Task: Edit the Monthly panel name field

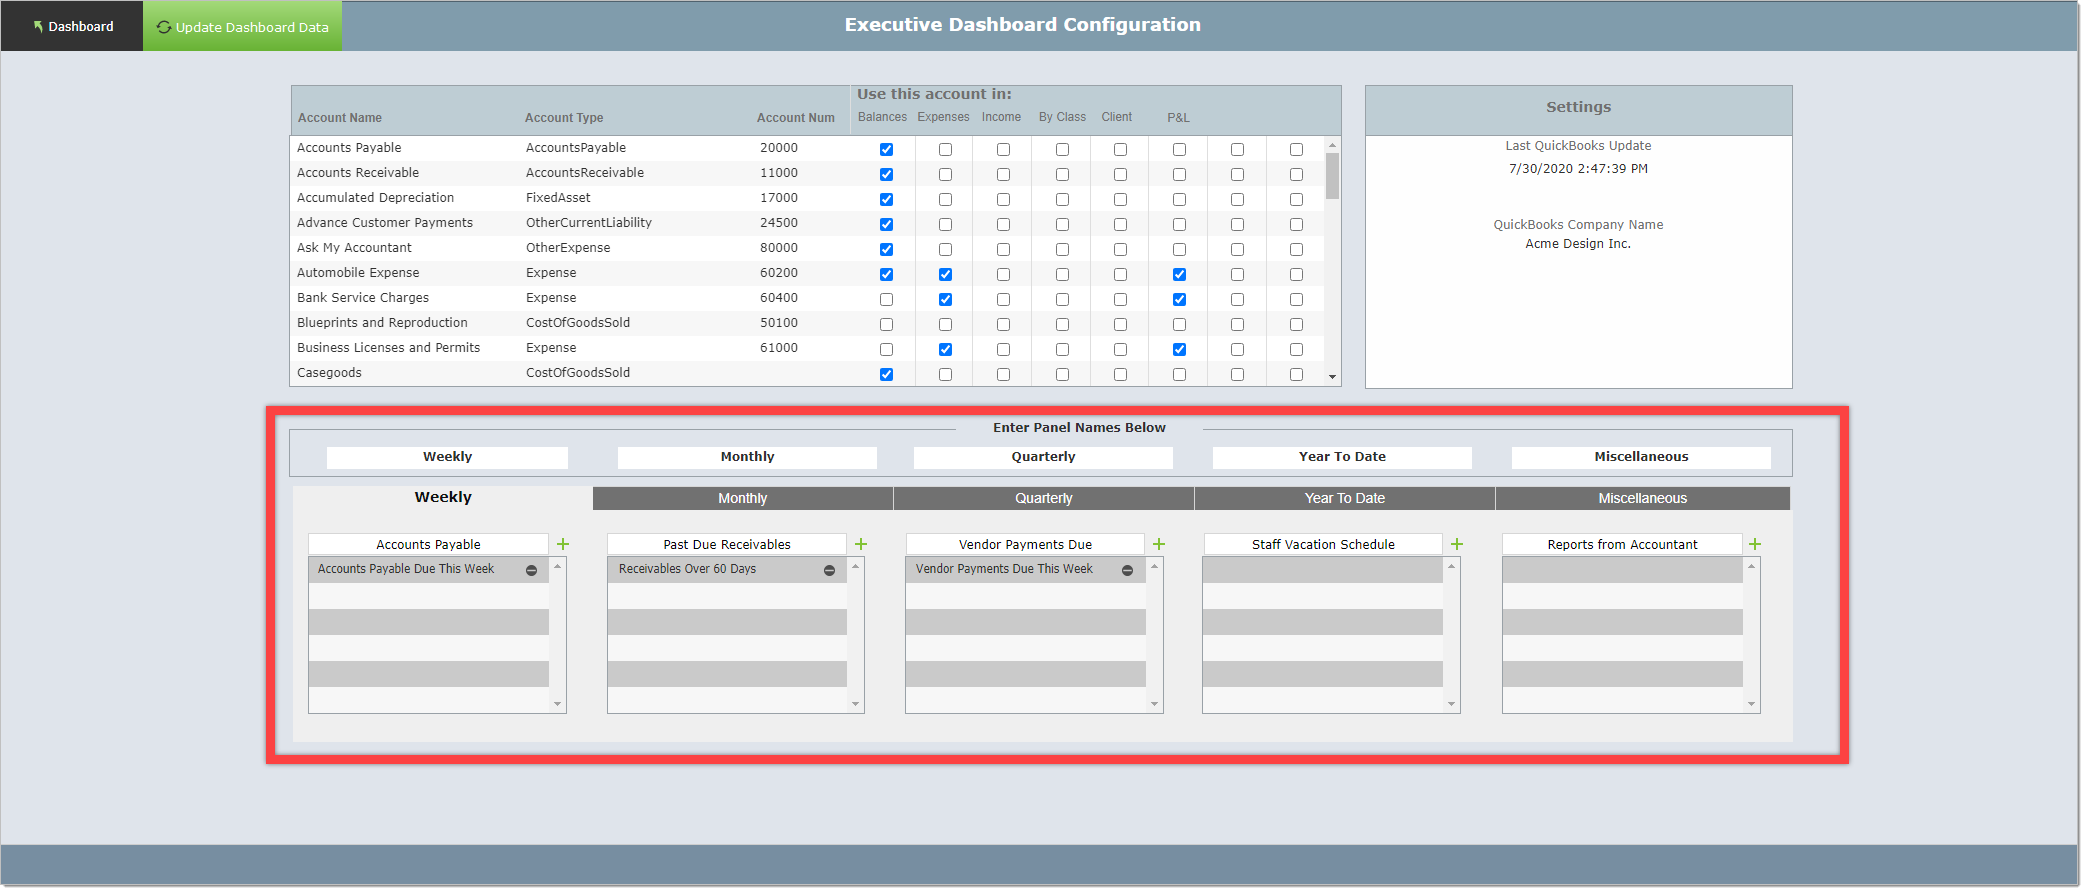Action: point(747,457)
